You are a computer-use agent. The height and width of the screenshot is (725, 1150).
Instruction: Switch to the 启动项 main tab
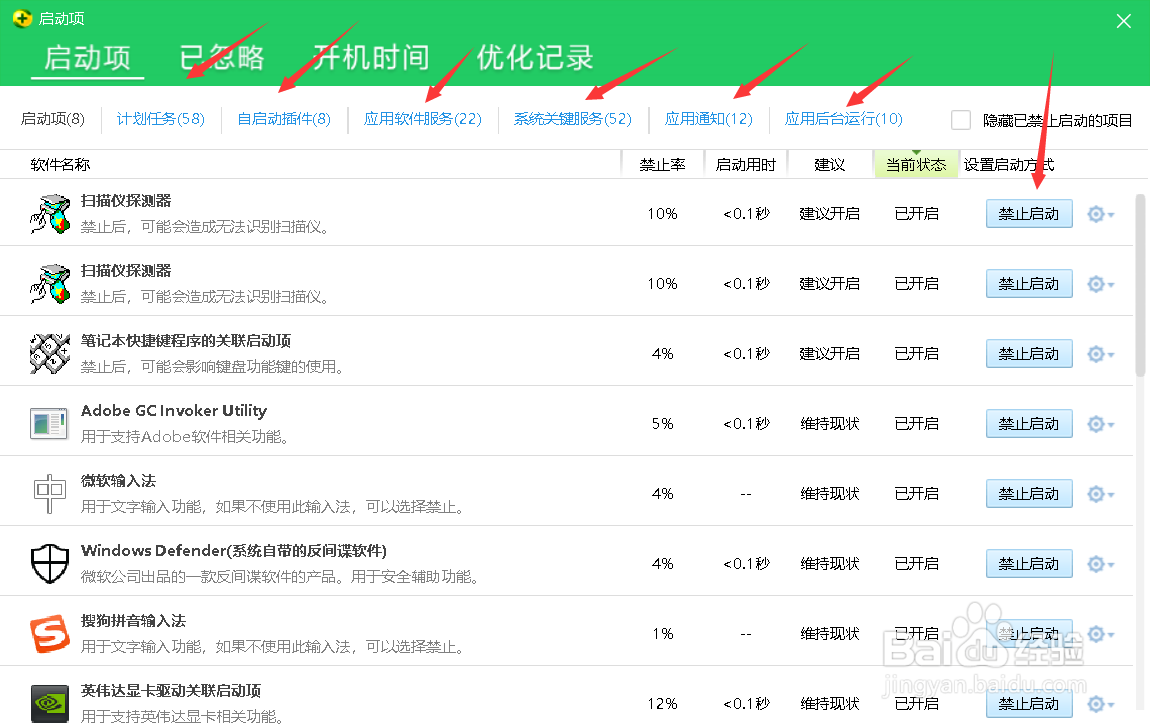87,58
